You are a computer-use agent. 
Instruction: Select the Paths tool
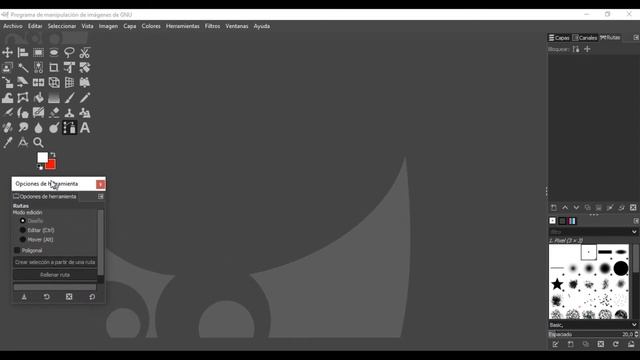[69, 128]
